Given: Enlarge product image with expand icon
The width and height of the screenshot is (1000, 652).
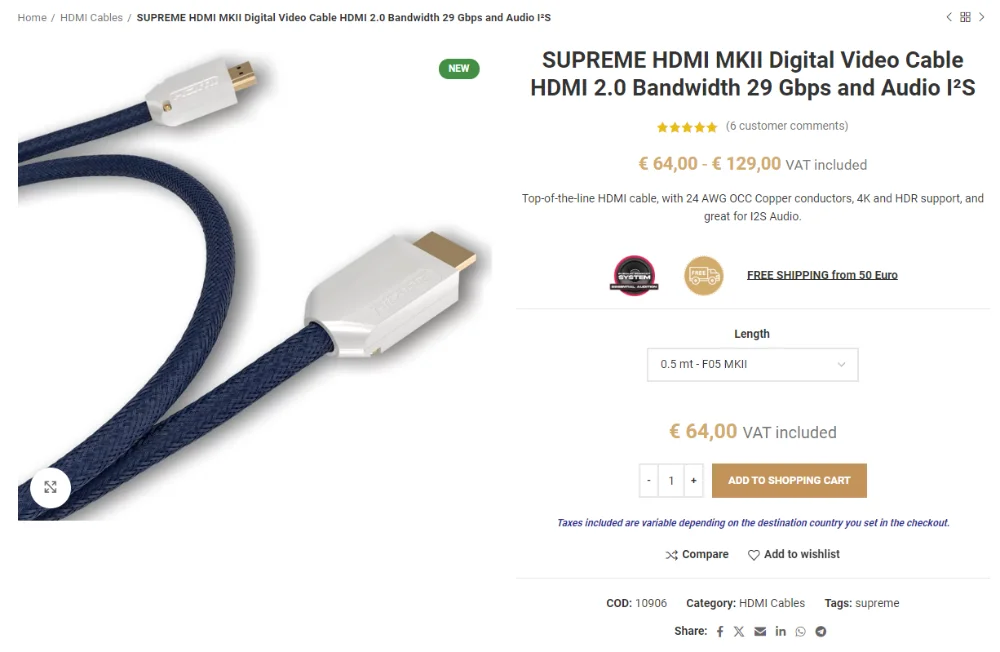Looking at the screenshot, I should (x=50, y=487).
